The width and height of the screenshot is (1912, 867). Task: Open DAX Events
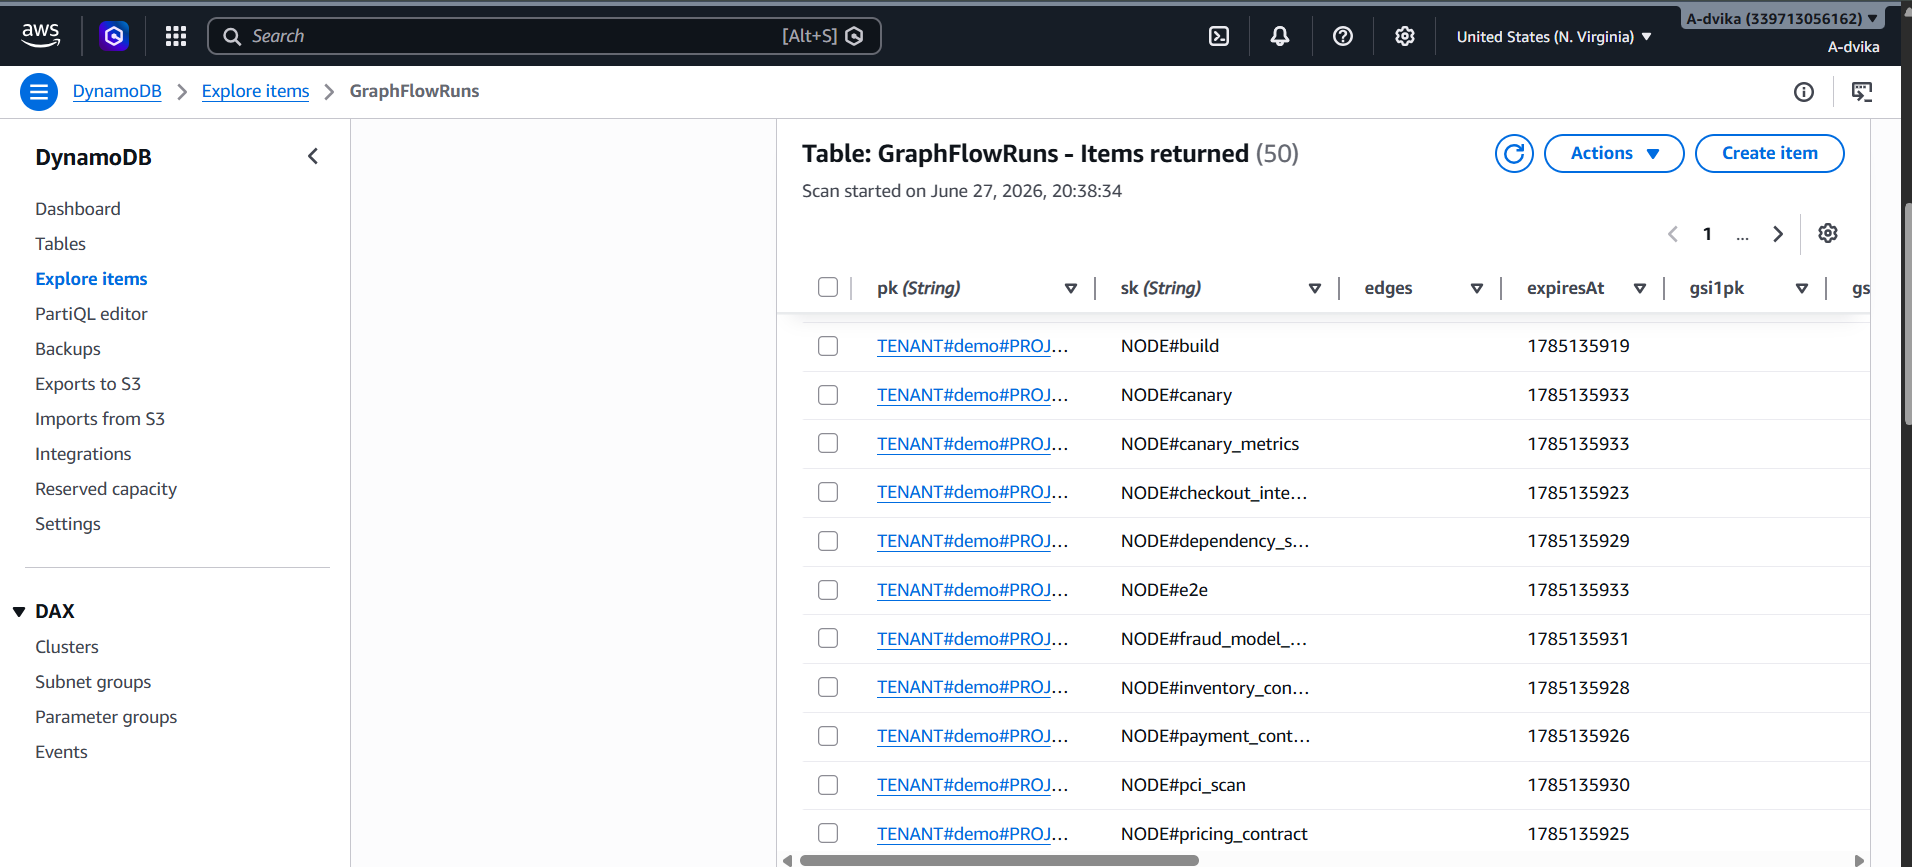pos(61,752)
